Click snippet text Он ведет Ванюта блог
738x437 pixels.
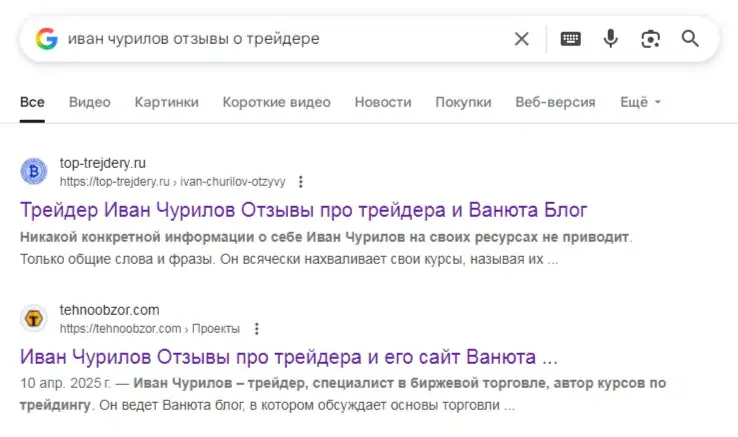172,405
